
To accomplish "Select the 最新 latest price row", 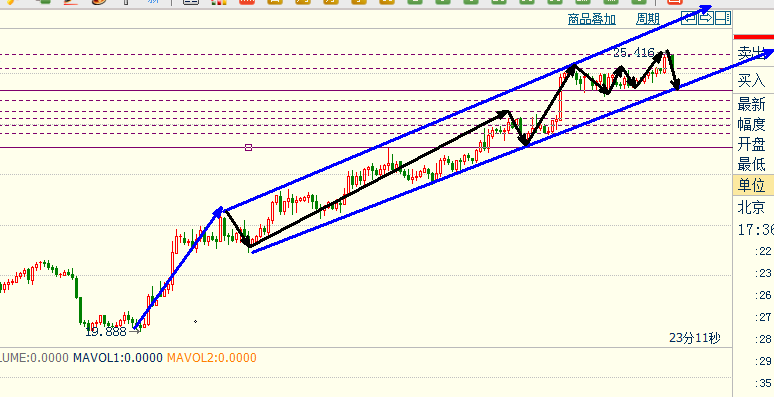I will pos(754,104).
